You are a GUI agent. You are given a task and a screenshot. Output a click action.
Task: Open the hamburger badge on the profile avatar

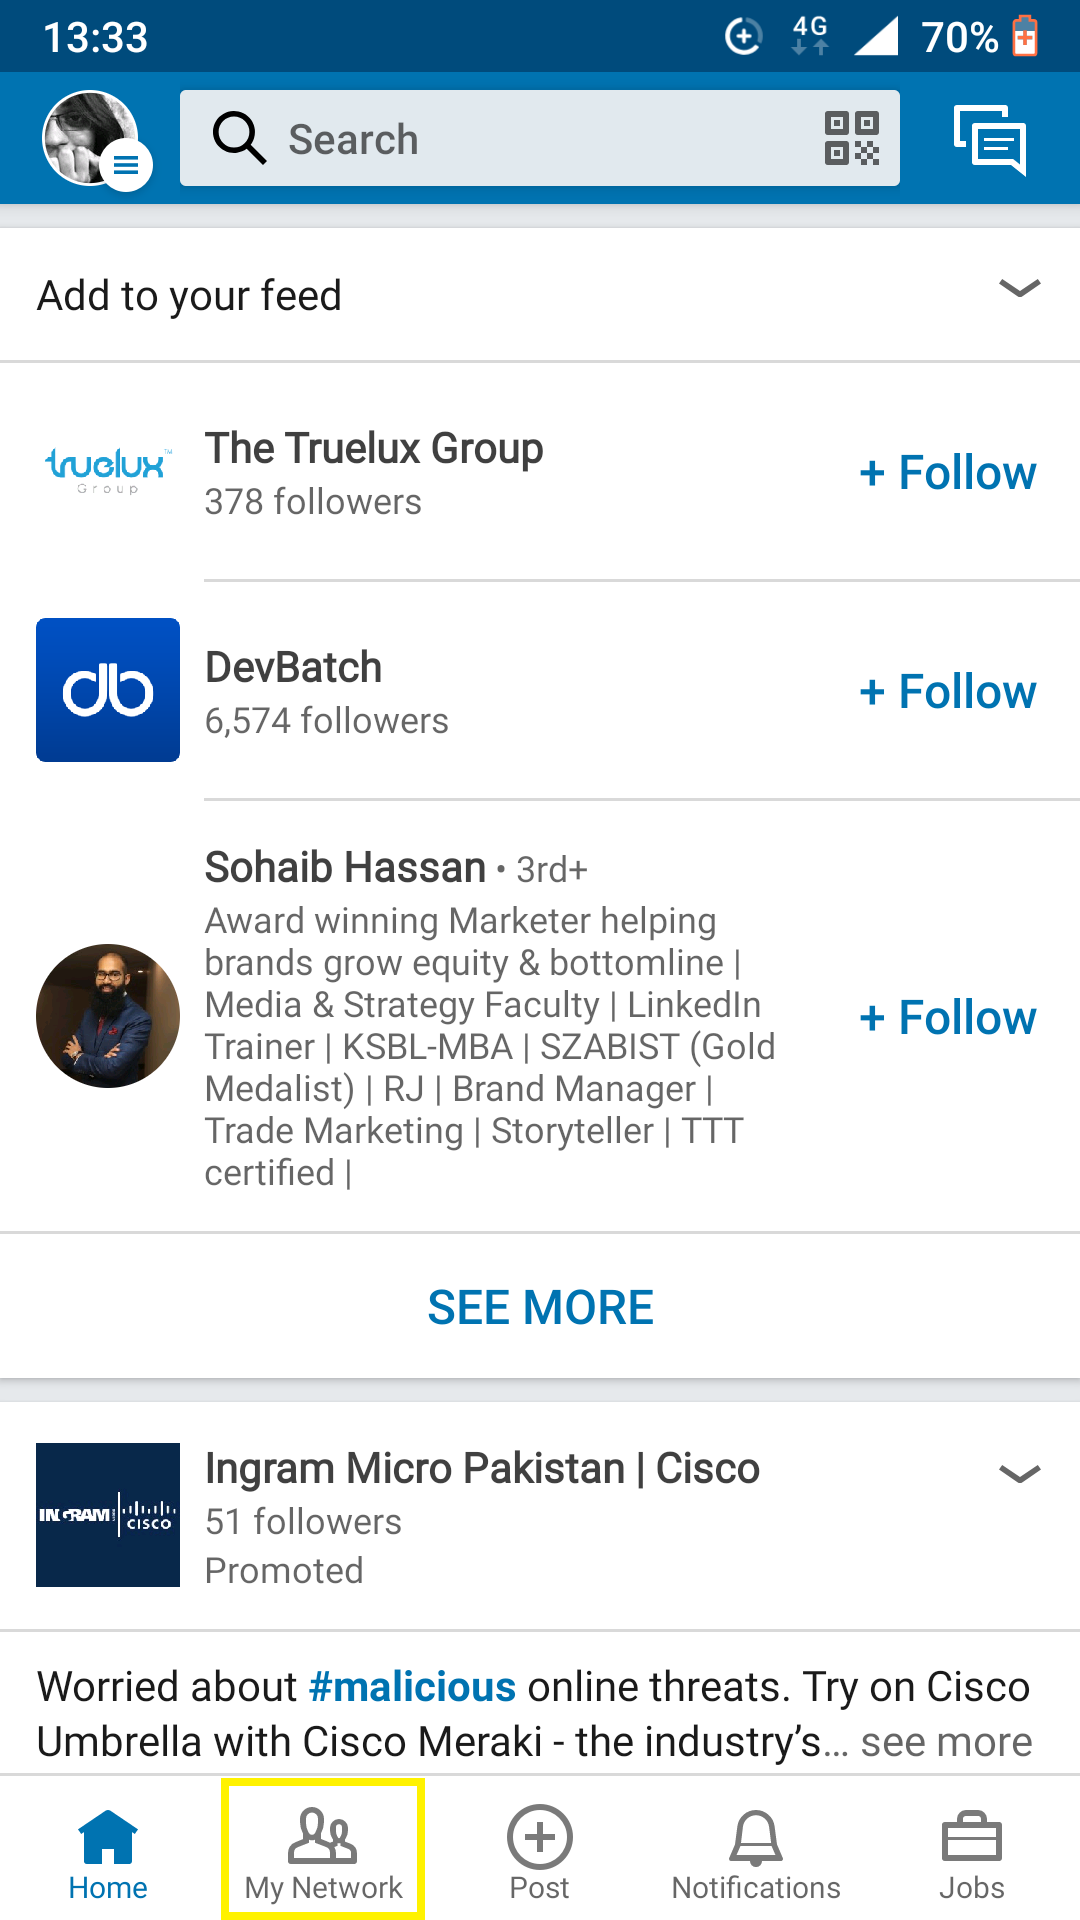pyautogui.click(x=124, y=167)
